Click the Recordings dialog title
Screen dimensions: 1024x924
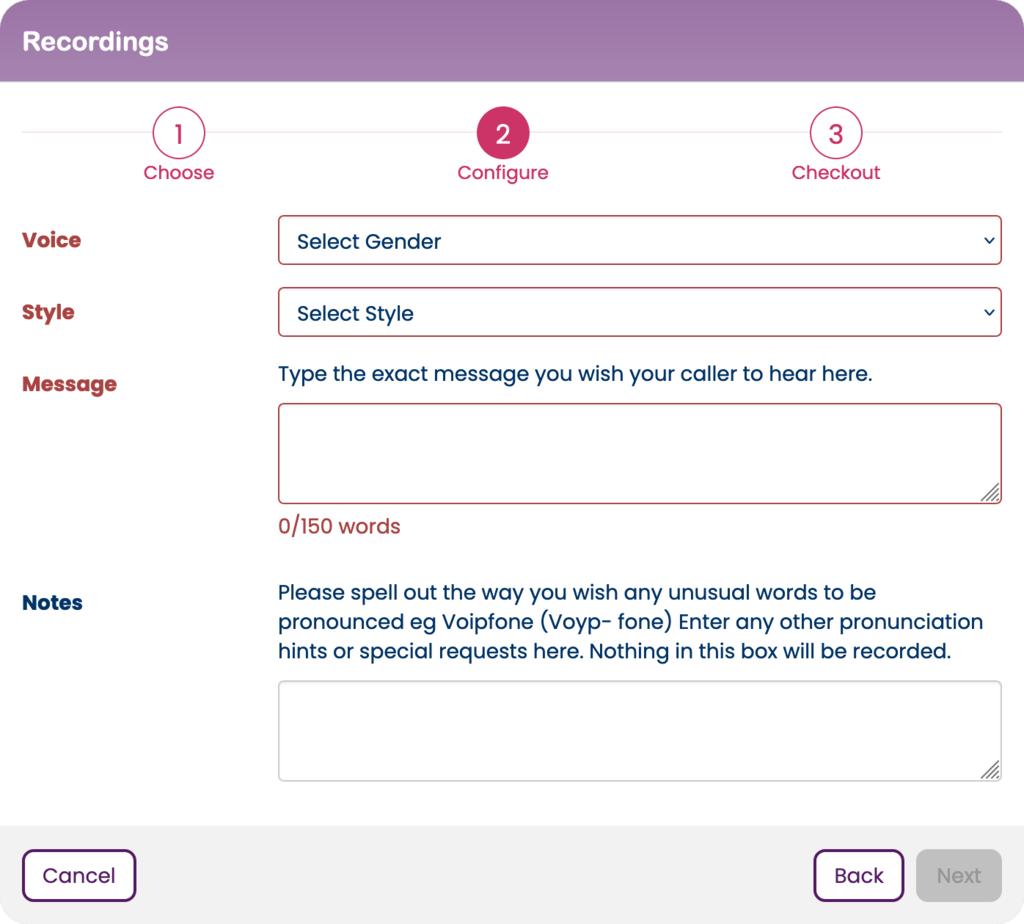pyautogui.click(x=96, y=42)
